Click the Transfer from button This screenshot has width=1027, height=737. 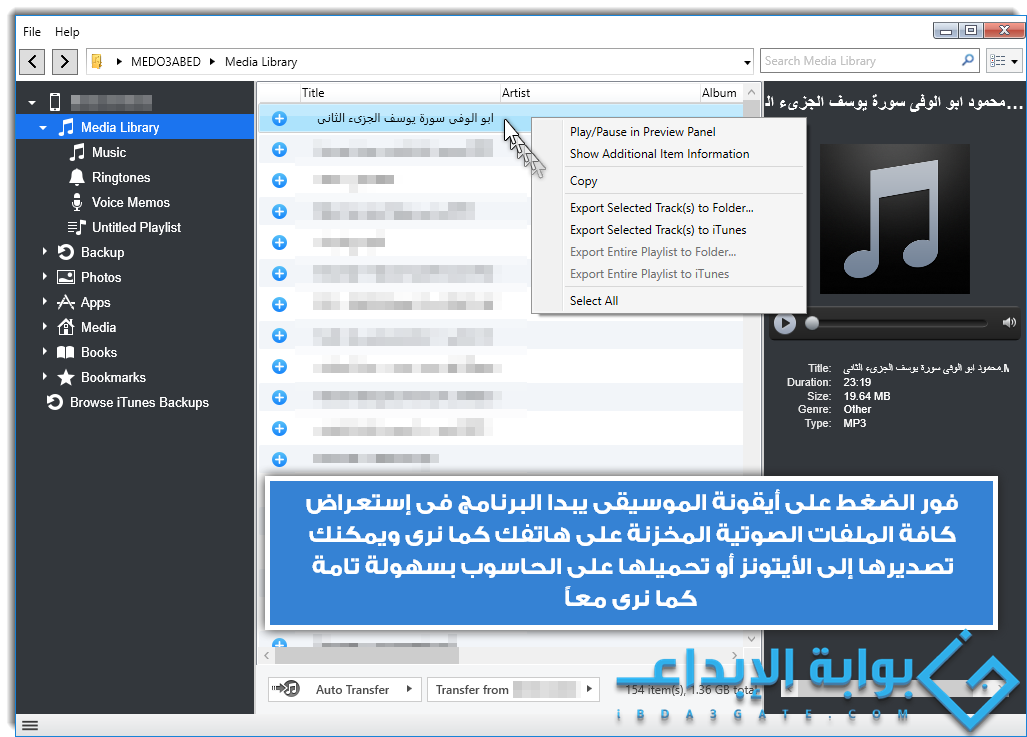(514, 689)
